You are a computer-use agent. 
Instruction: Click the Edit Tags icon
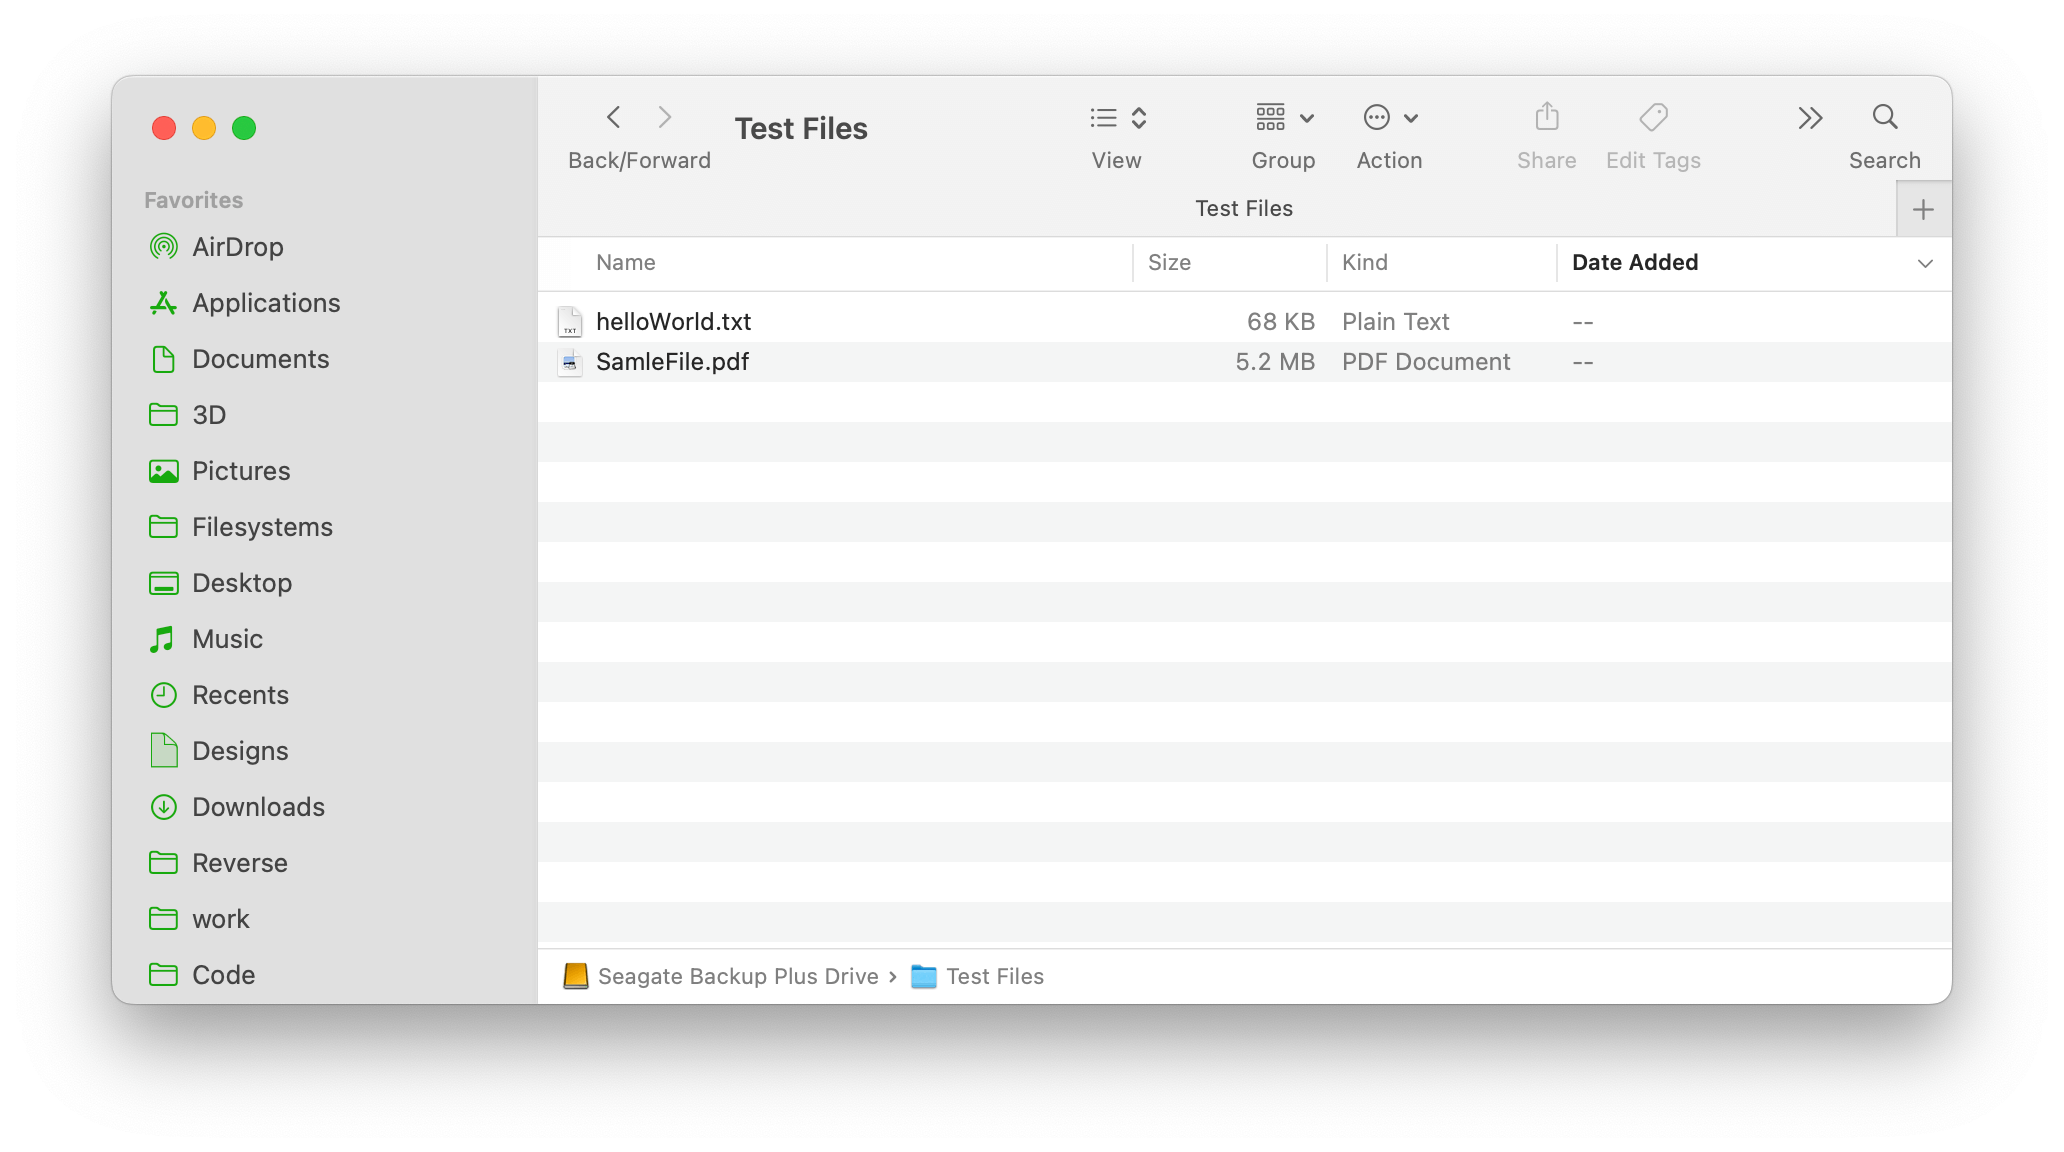pos(1653,118)
